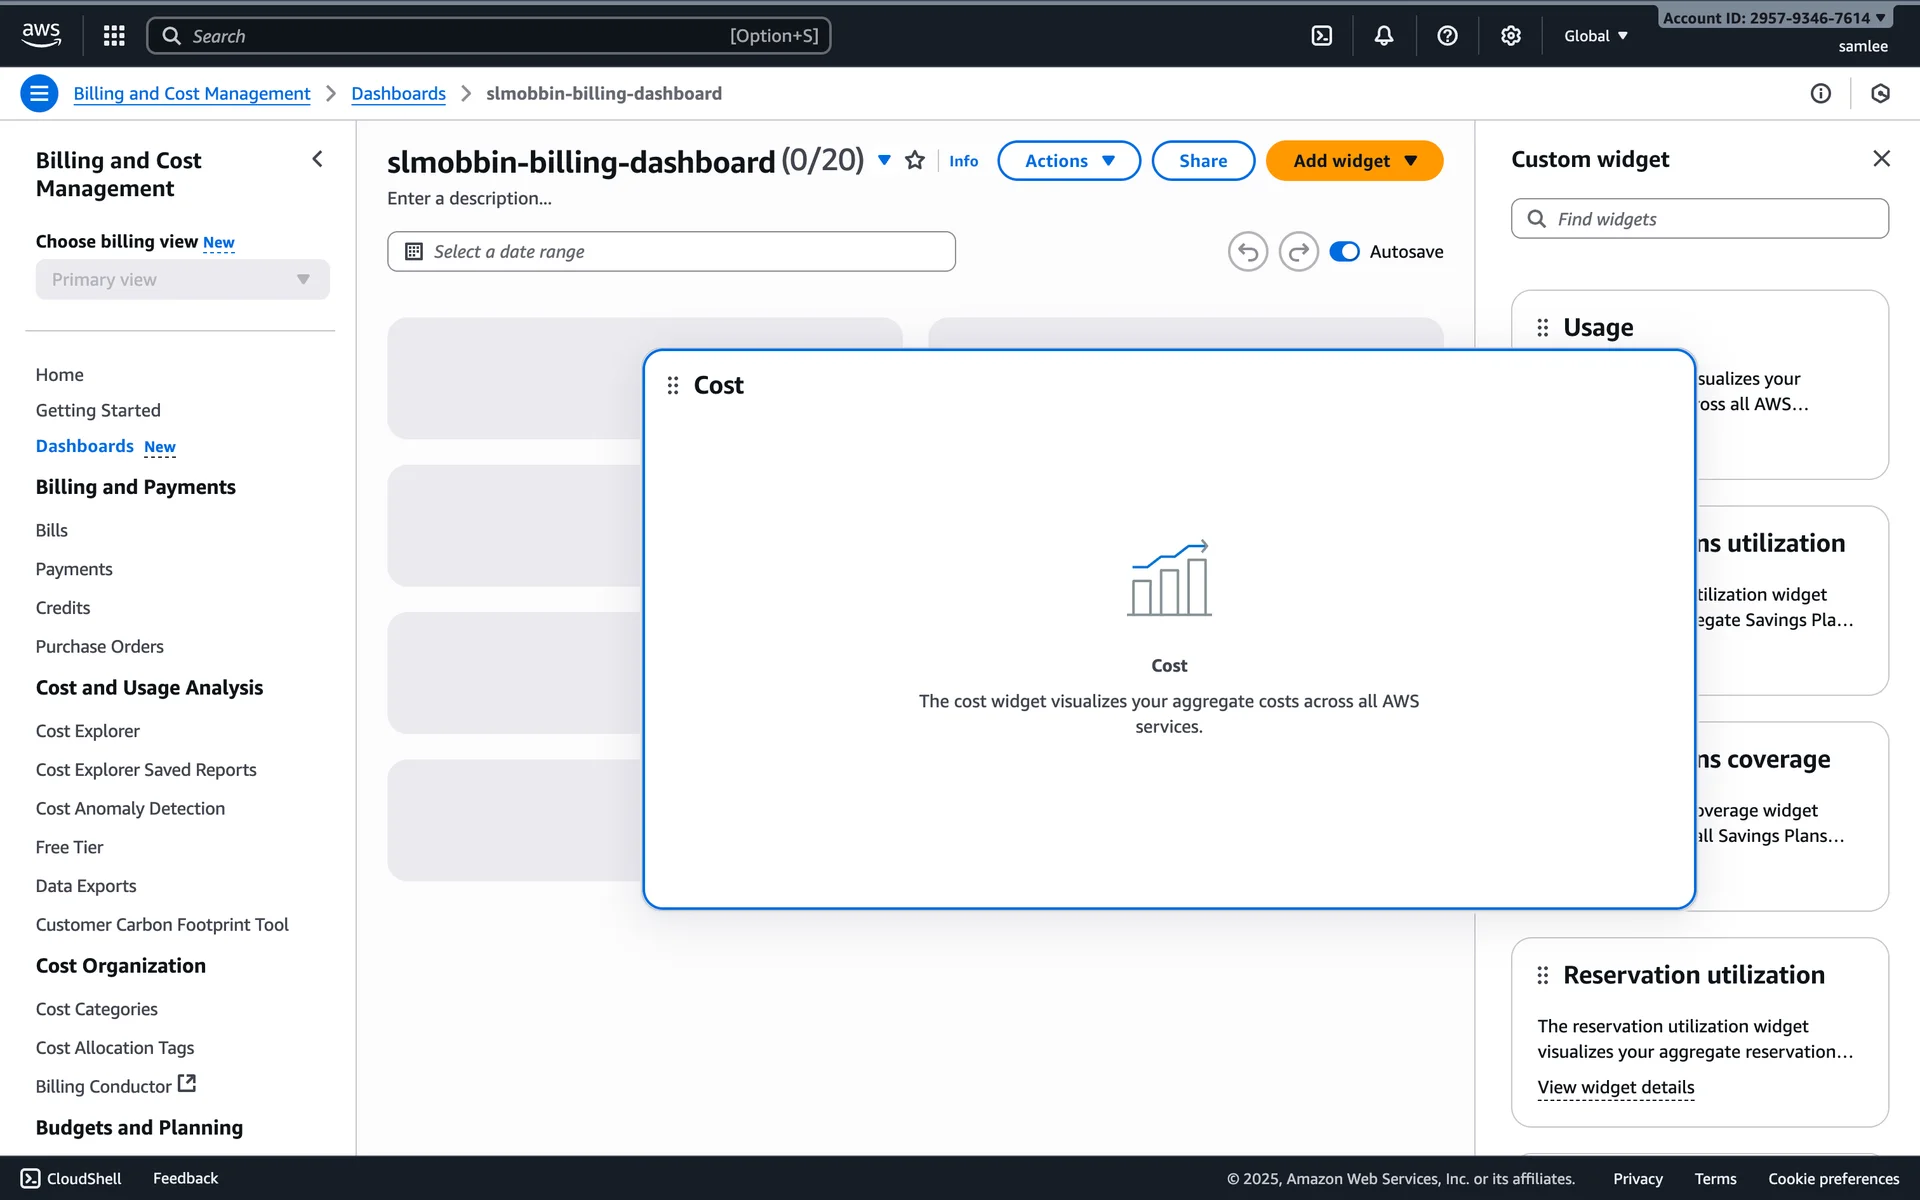Click the undo arrow button
Image resolution: width=1920 pixels, height=1200 pixels.
pyautogui.click(x=1247, y=252)
